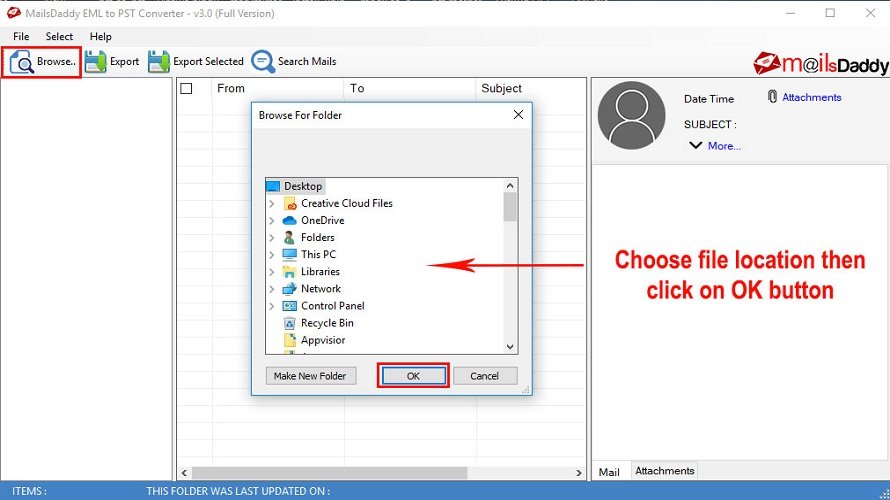Expand the Network tree node
This screenshot has height=500, width=890.
click(x=272, y=288)
